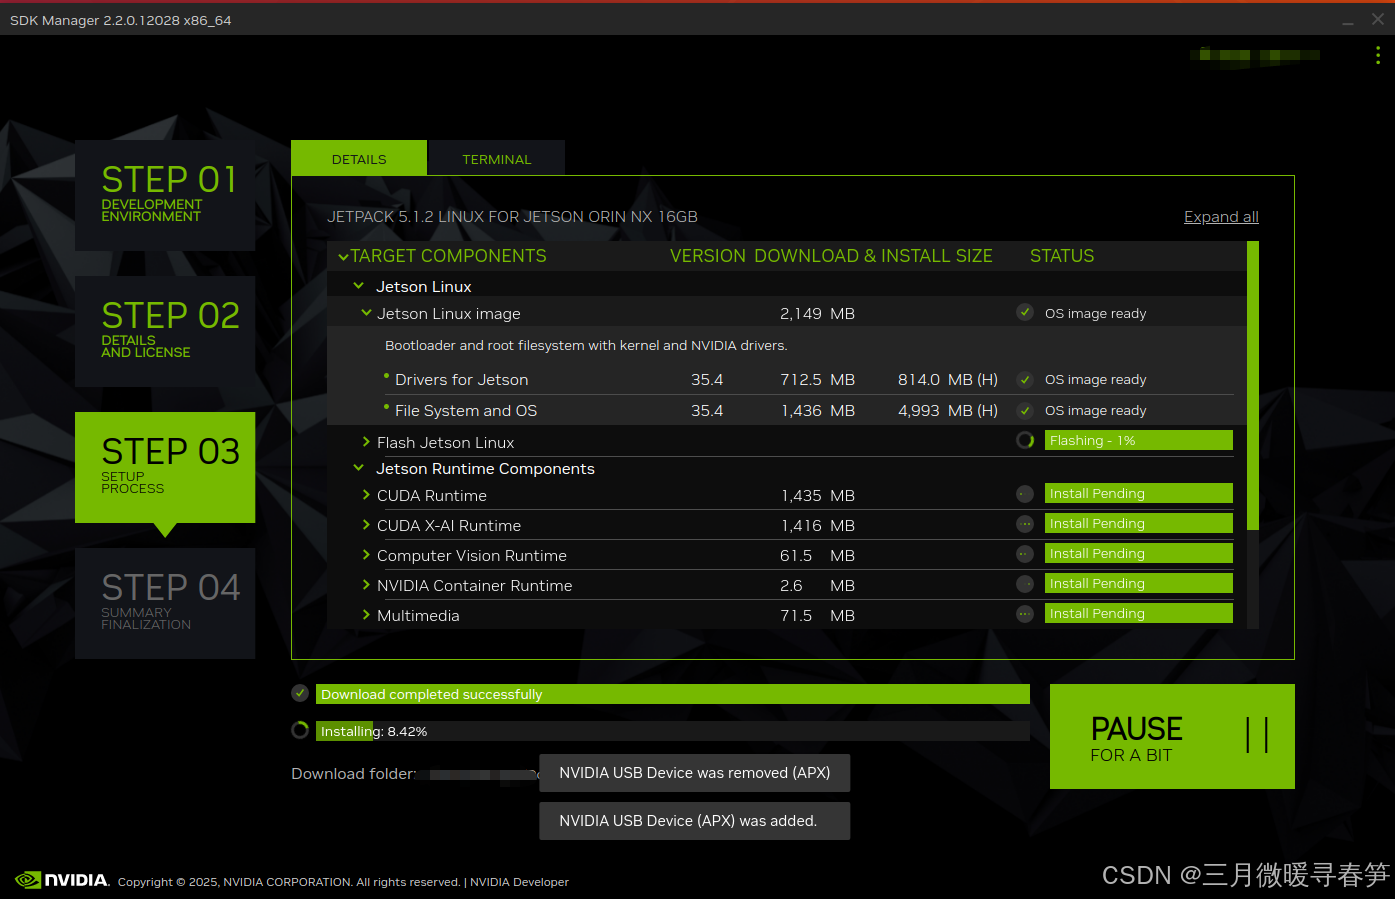Dismiss the USB Device was removed notification
The height and width of the screenshot is (899, 1395).
[695, 773]
